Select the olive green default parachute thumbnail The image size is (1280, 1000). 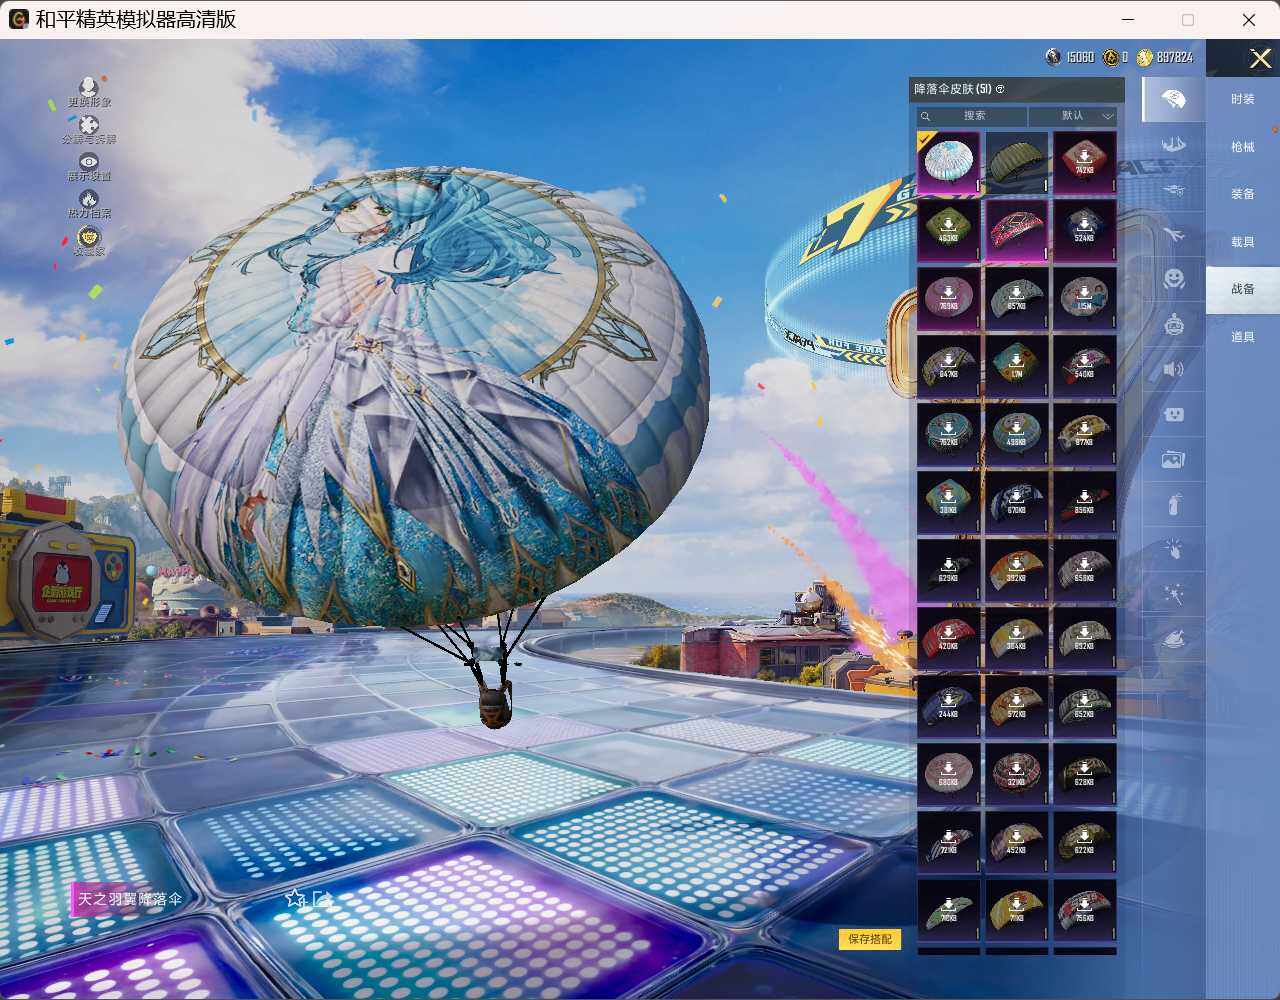click(1017, 162)
